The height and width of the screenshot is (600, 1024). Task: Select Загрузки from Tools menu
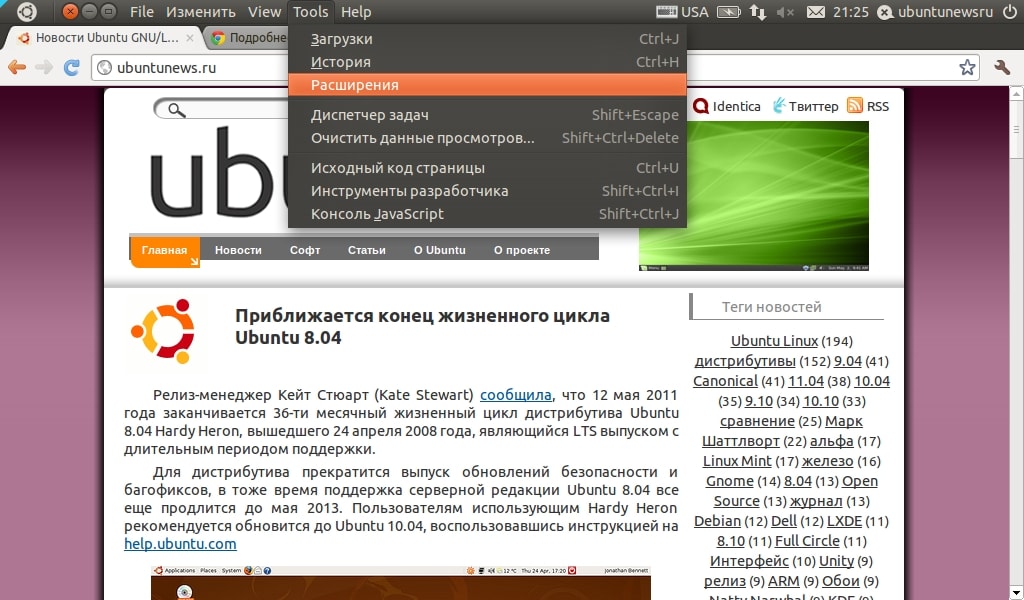click(x=487, y=39)
